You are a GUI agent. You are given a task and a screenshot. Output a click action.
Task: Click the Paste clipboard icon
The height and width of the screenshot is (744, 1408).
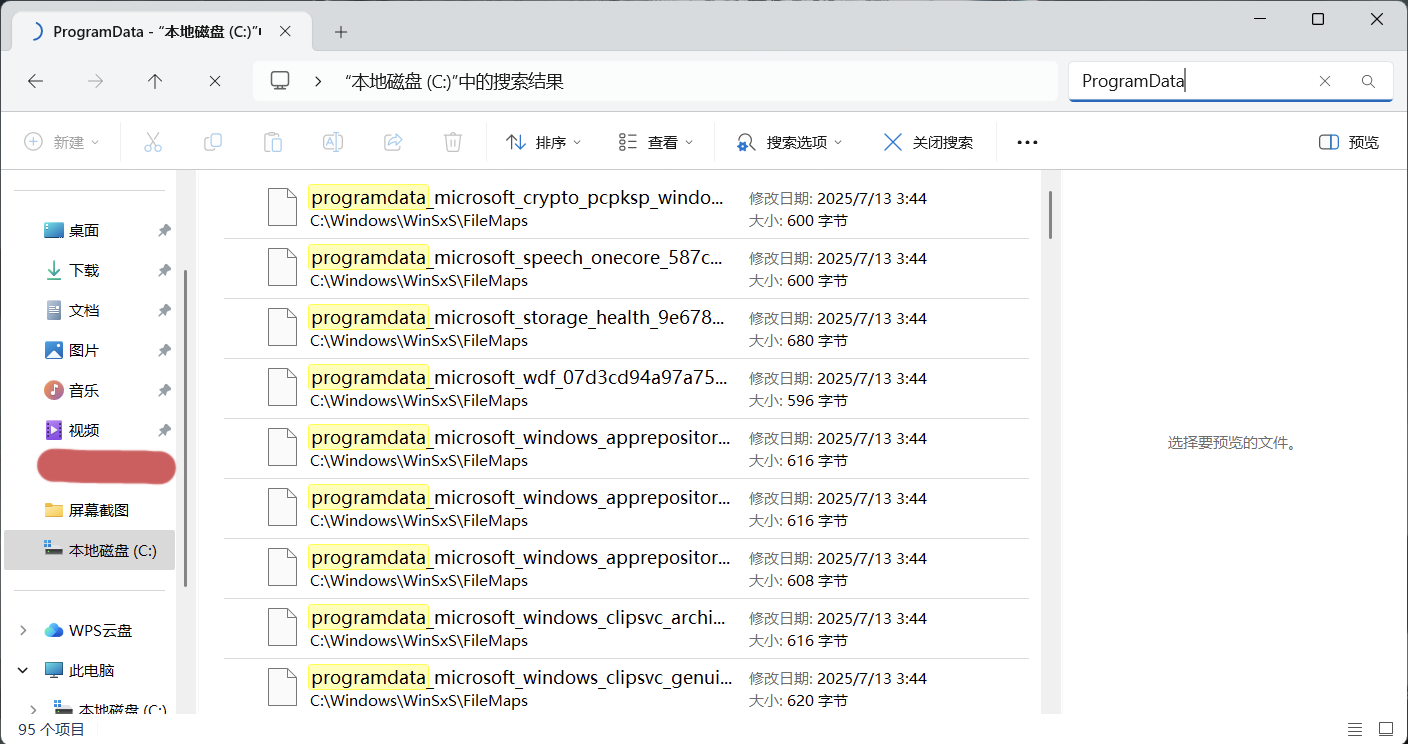pos(273,142)
